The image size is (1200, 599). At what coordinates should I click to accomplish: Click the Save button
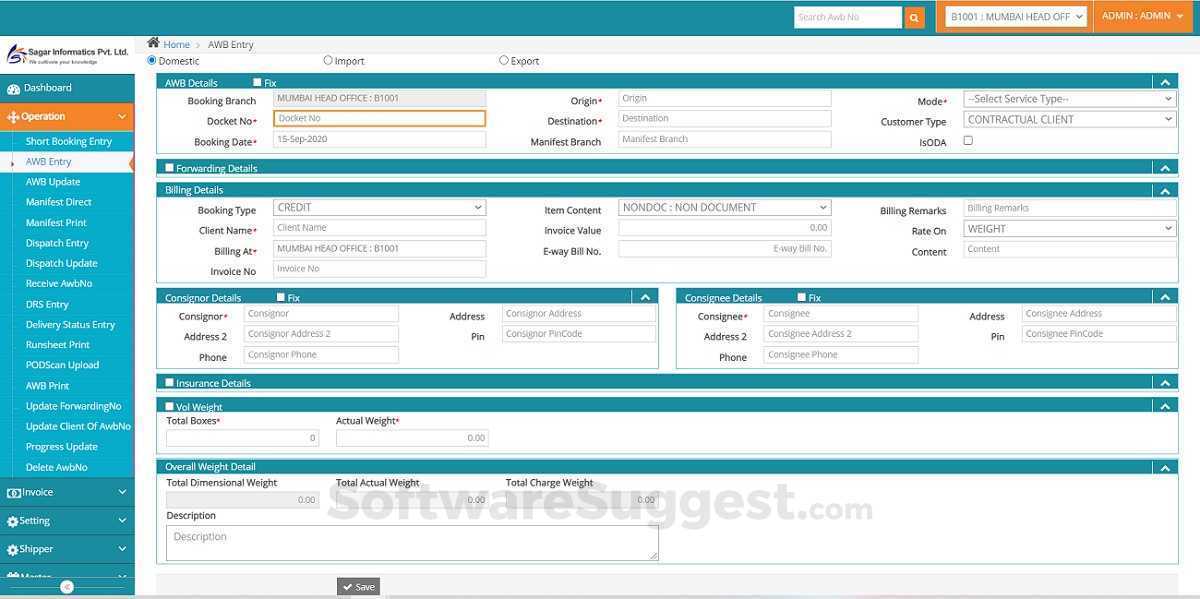358,587
